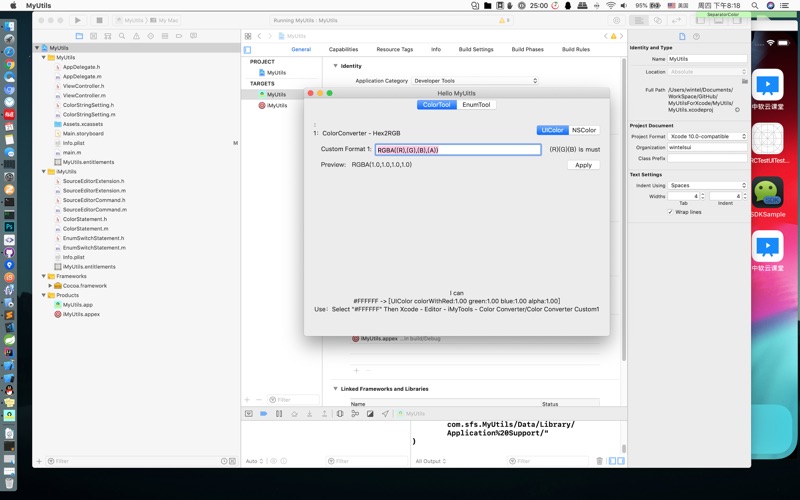
Task: Open the related items grid icon in jump bar
Action: point(248,36)
